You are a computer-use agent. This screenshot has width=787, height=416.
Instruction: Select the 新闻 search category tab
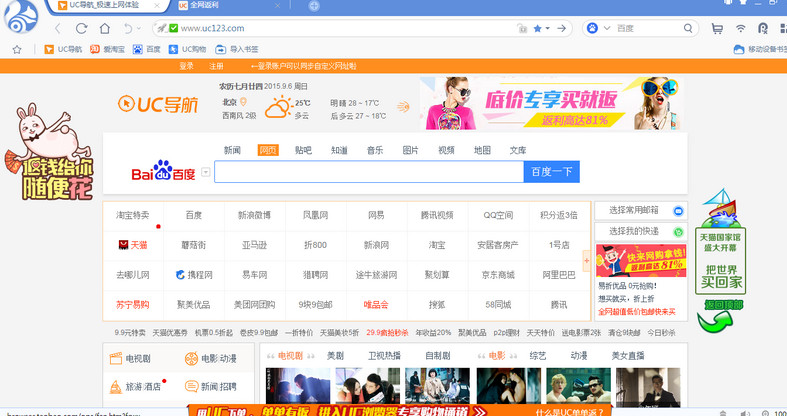pos(232,150)
